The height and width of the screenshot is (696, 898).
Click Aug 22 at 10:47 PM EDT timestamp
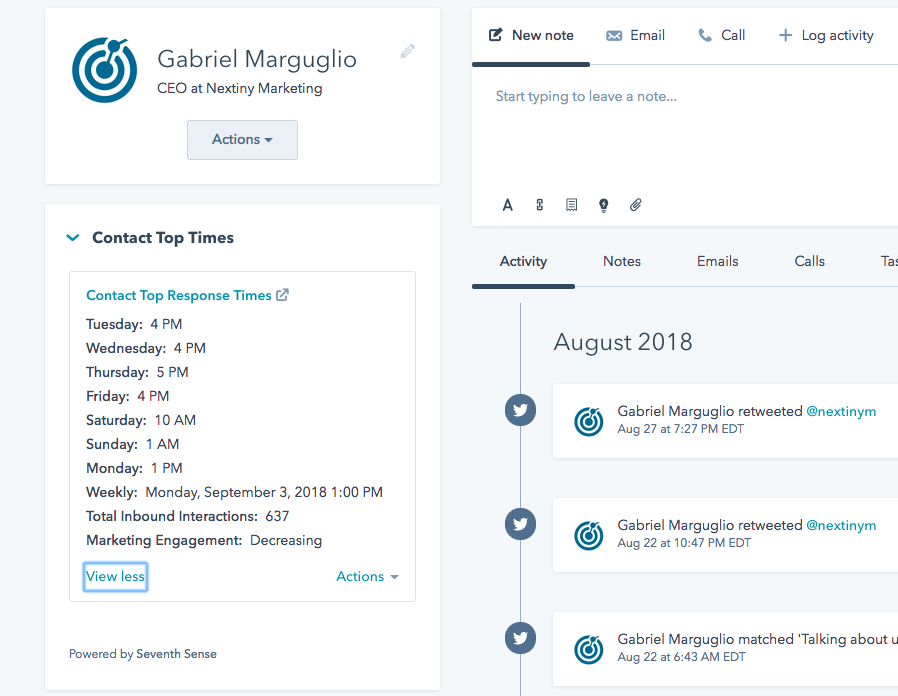(x=684, y=543)
